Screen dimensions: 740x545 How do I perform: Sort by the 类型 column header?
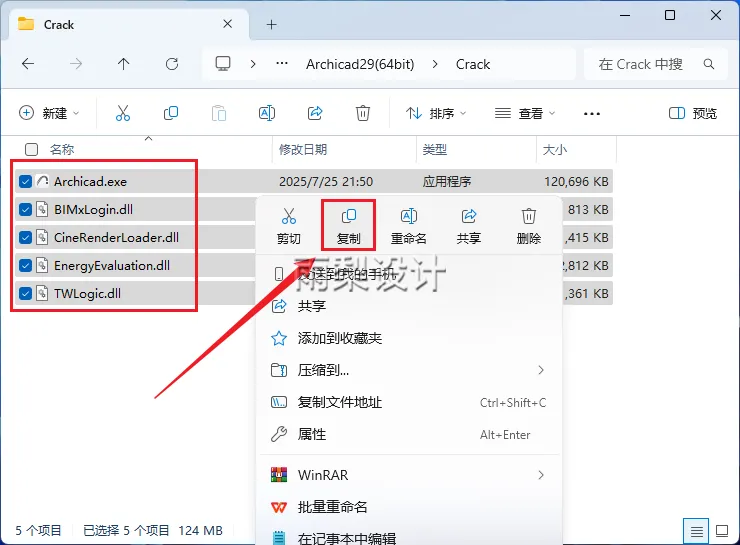click(x=435, y=150)
